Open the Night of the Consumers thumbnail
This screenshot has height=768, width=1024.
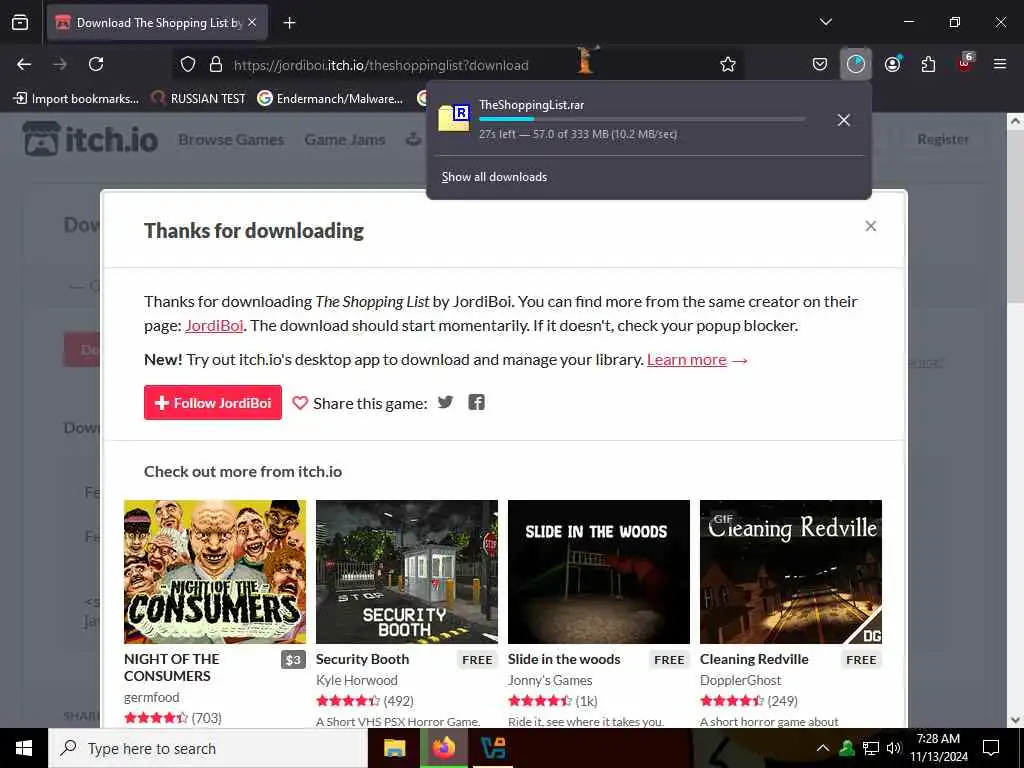click(215, 572)
